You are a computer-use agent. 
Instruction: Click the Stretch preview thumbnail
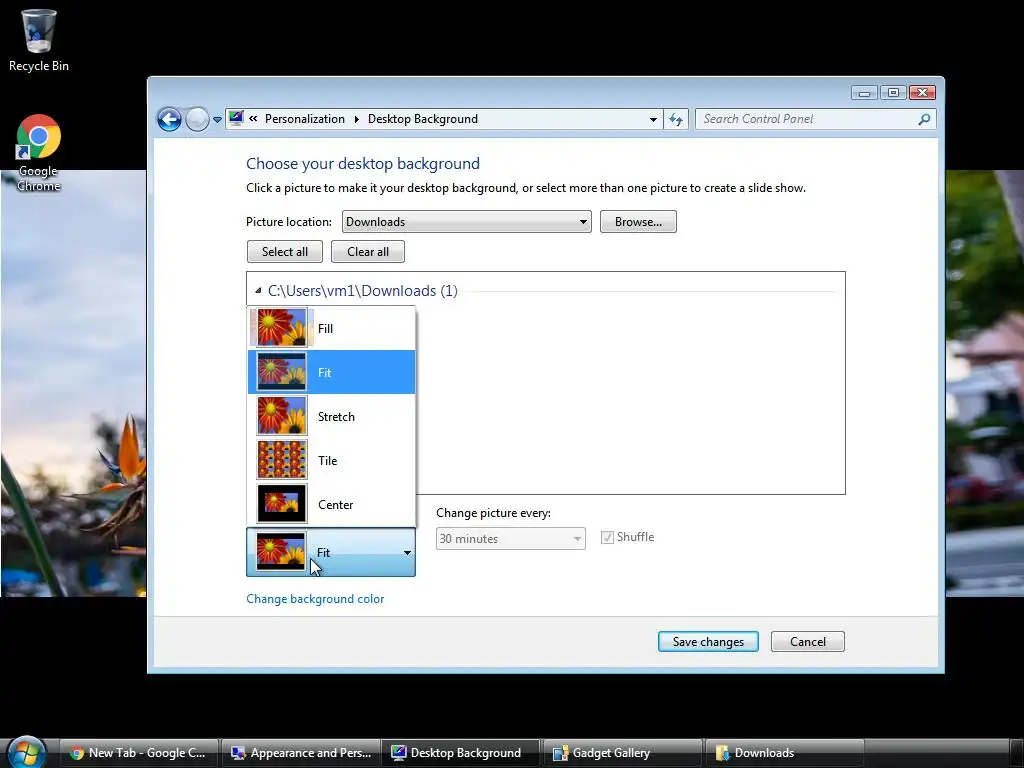pos(281,416)
